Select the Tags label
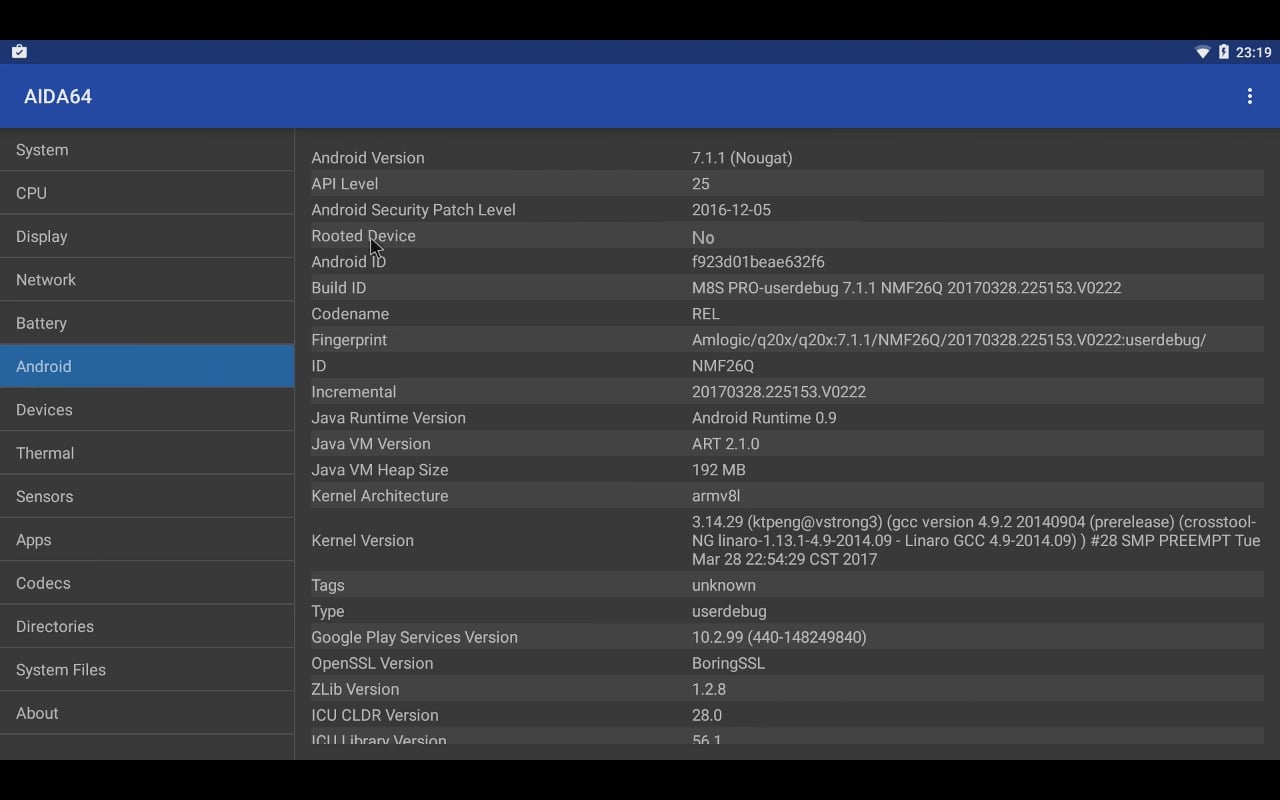This screenshot has width=1280, height=800. coord(328,586)
